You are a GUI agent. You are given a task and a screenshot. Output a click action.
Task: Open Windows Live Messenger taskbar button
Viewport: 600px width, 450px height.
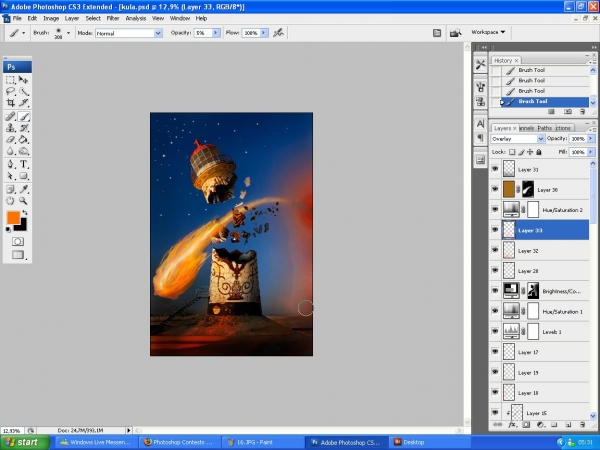pos(96,442)
